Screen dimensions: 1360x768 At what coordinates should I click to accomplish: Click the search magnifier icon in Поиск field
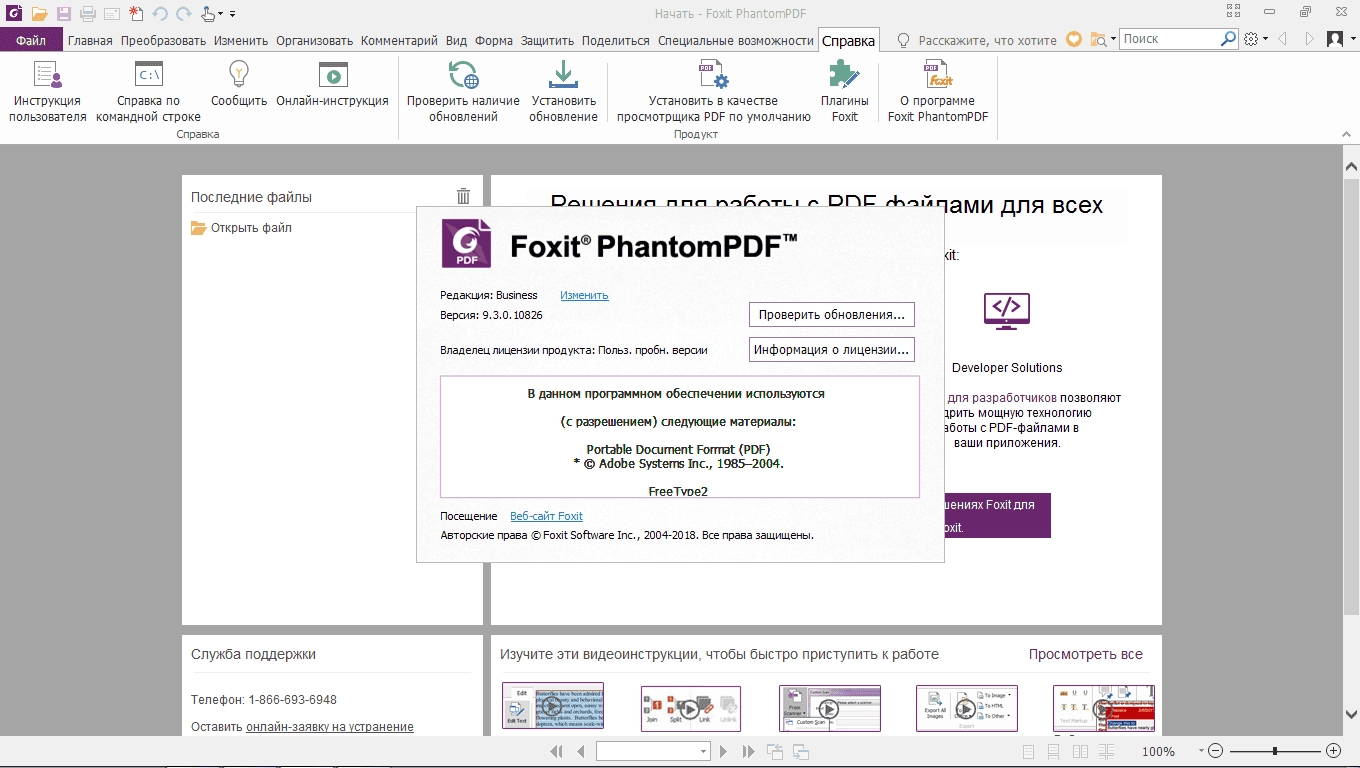1228,39
